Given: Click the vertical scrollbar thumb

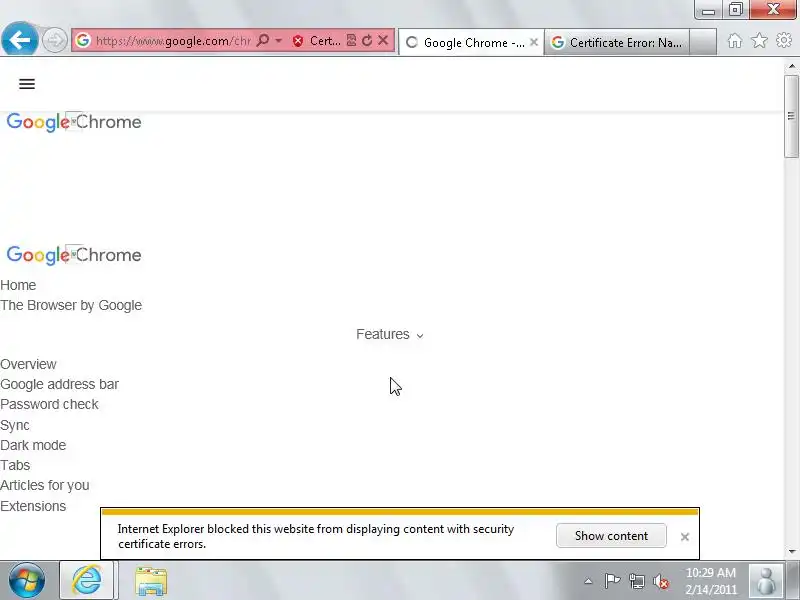Looking at the screenshot, I should (x=792, y=116).
